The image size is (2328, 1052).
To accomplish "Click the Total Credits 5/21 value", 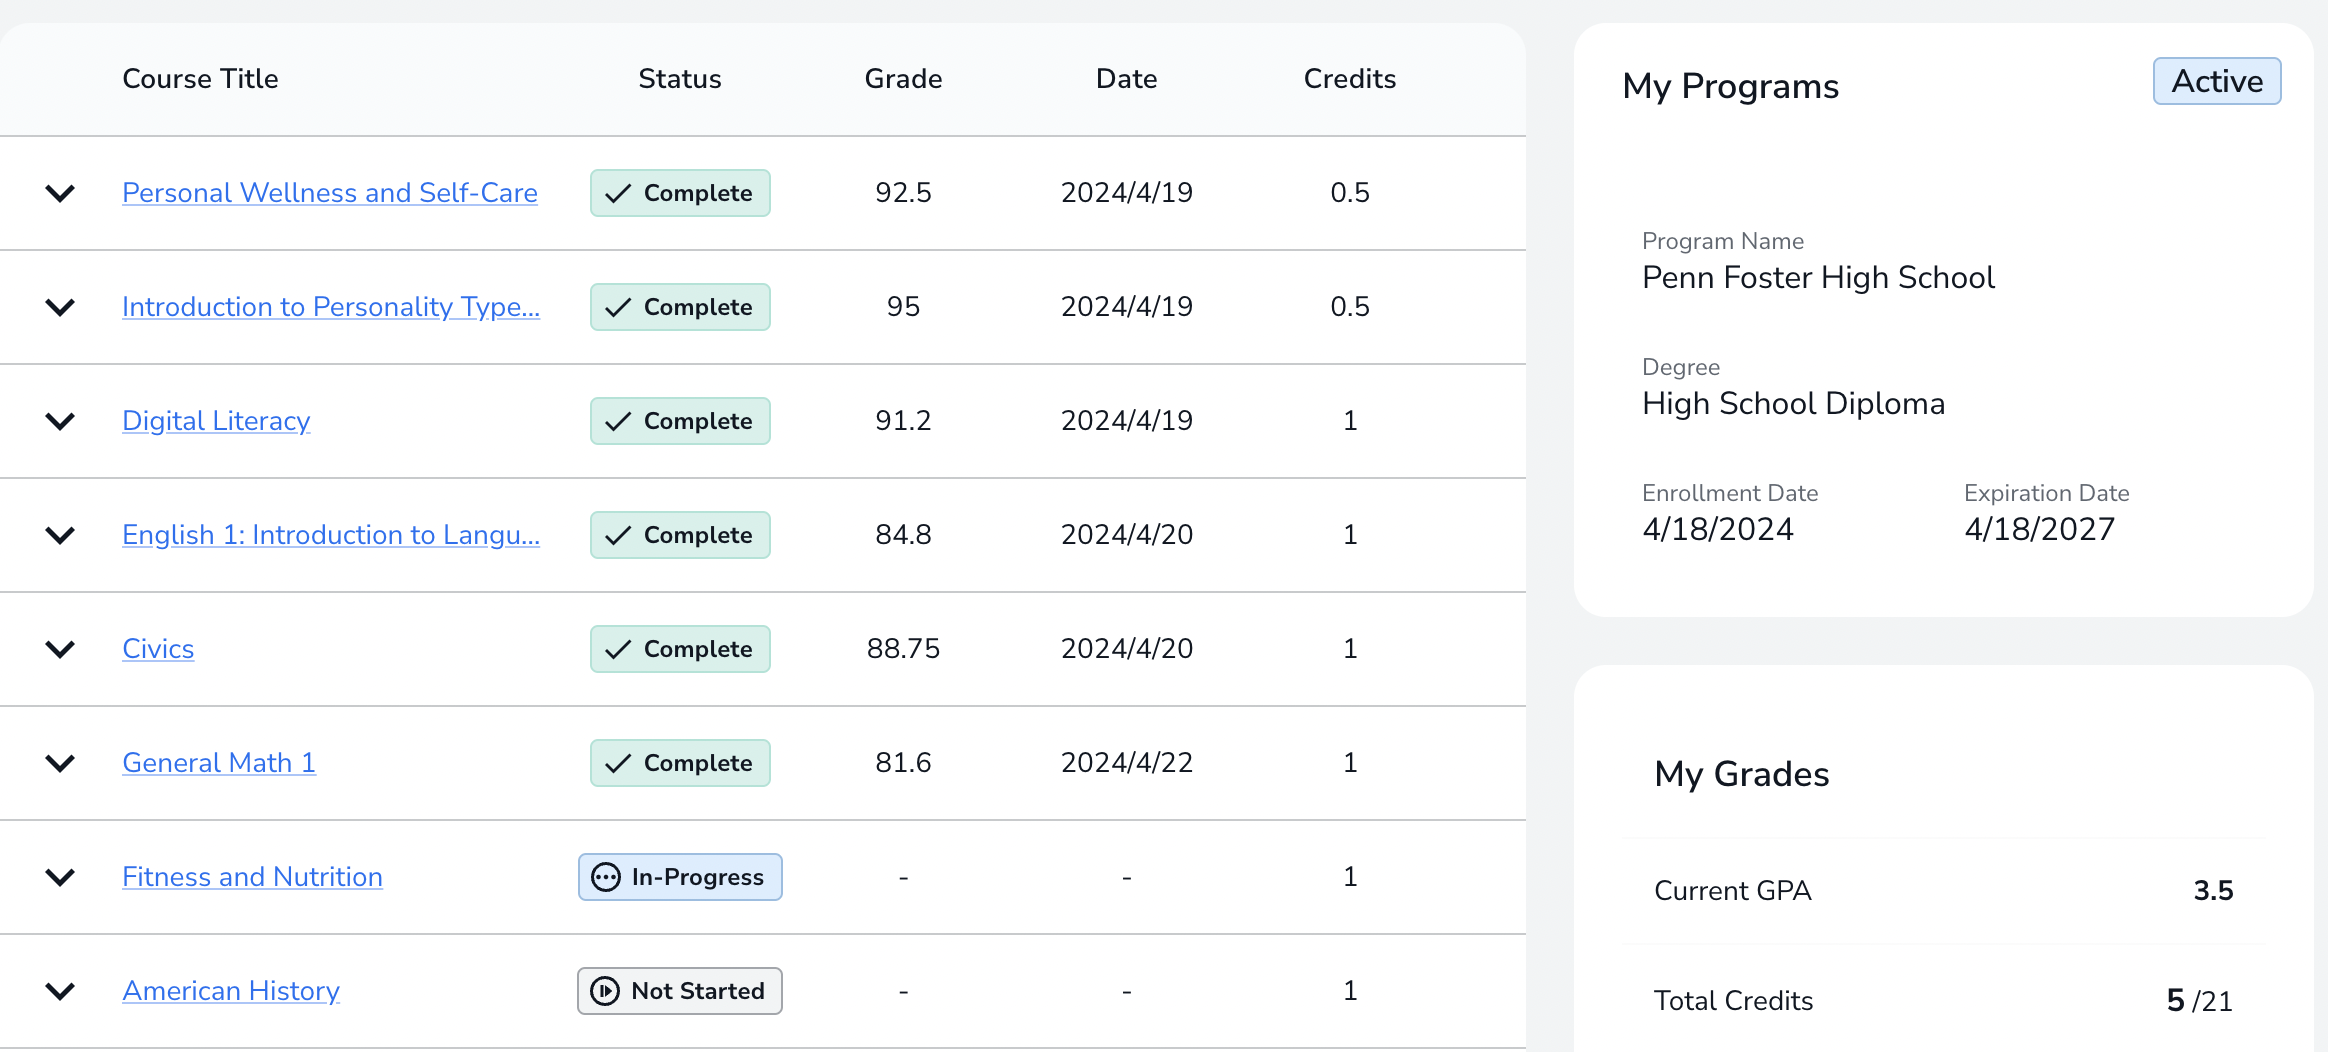I will click(x=2199, y=1001).
